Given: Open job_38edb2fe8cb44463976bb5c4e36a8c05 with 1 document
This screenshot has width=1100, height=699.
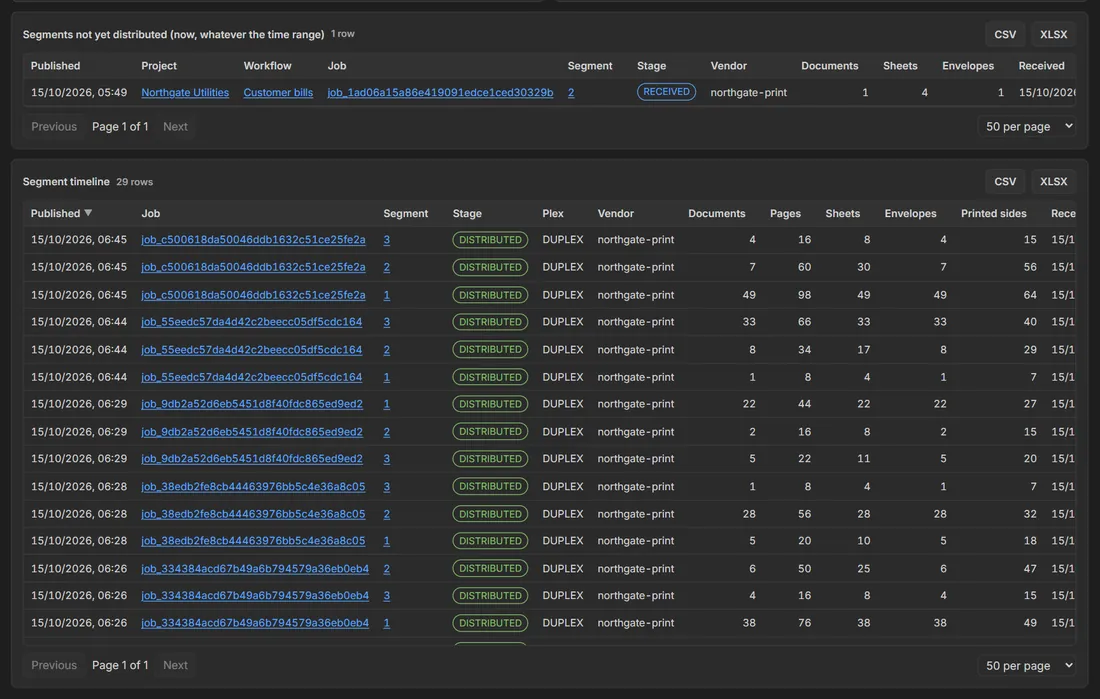Looking at the screenshot, I should click(253, 487).
